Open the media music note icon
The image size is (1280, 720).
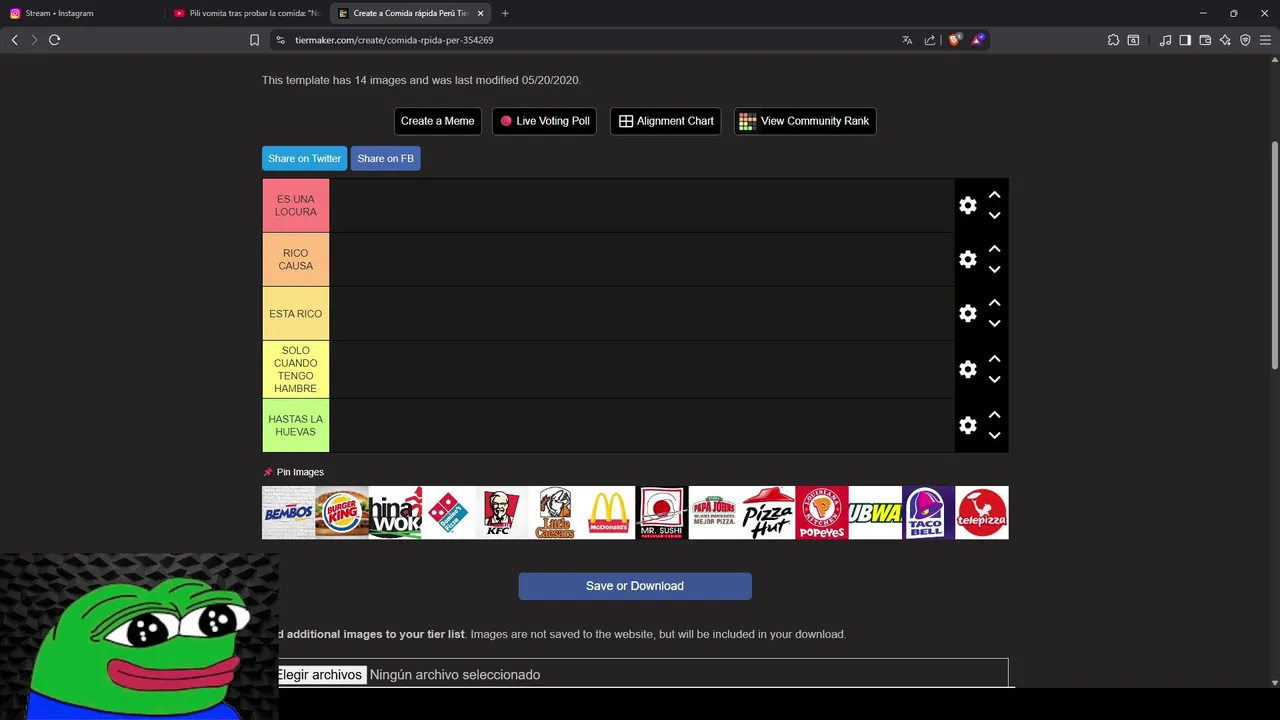[1165, 40]
